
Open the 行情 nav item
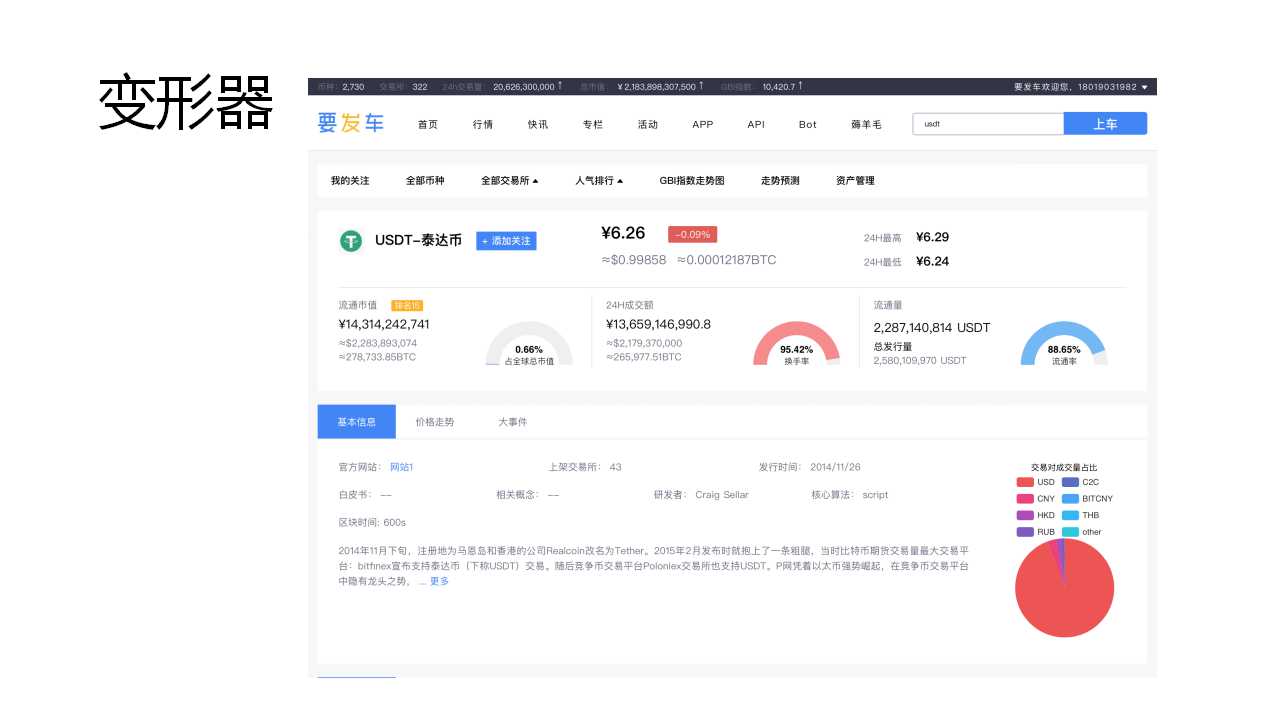[x=483, y=124]
